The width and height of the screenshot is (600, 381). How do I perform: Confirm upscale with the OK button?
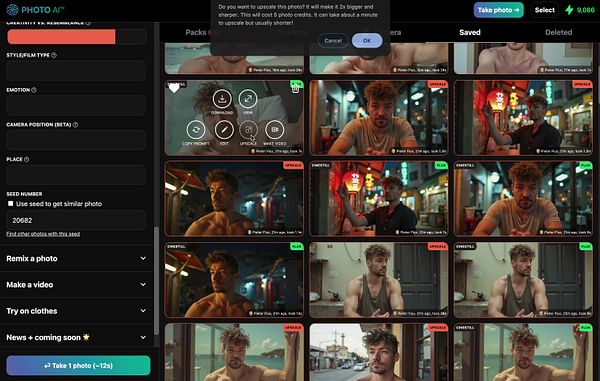click(x=367, y=41)
